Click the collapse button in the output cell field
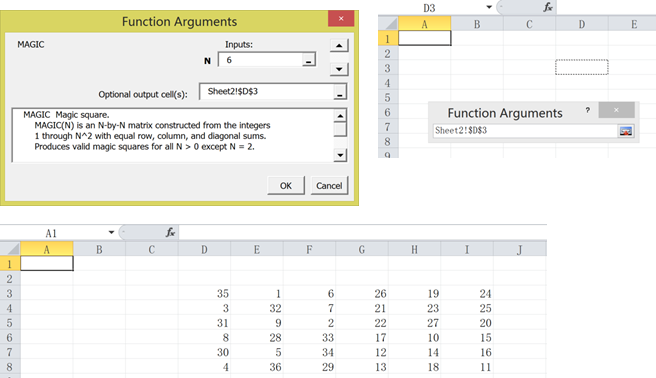This screenshot has height=378, width=656. click(x=340, y=92)
